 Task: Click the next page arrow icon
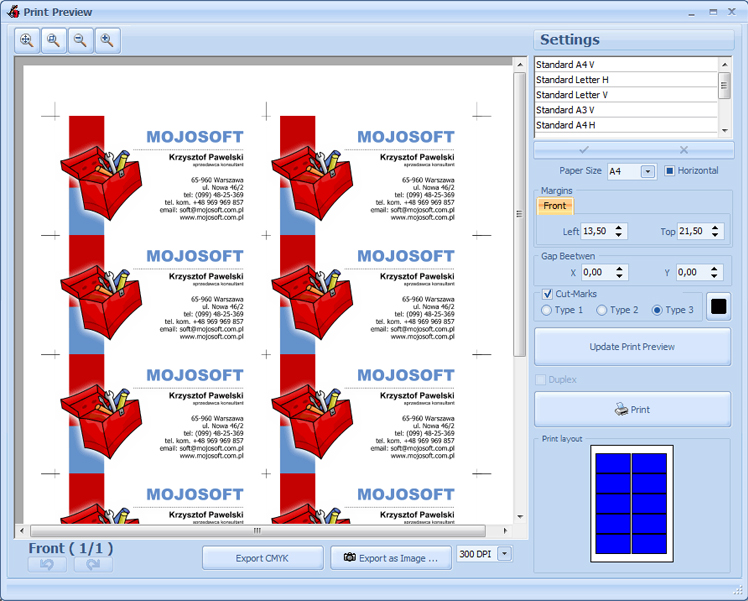pos(93,565)
